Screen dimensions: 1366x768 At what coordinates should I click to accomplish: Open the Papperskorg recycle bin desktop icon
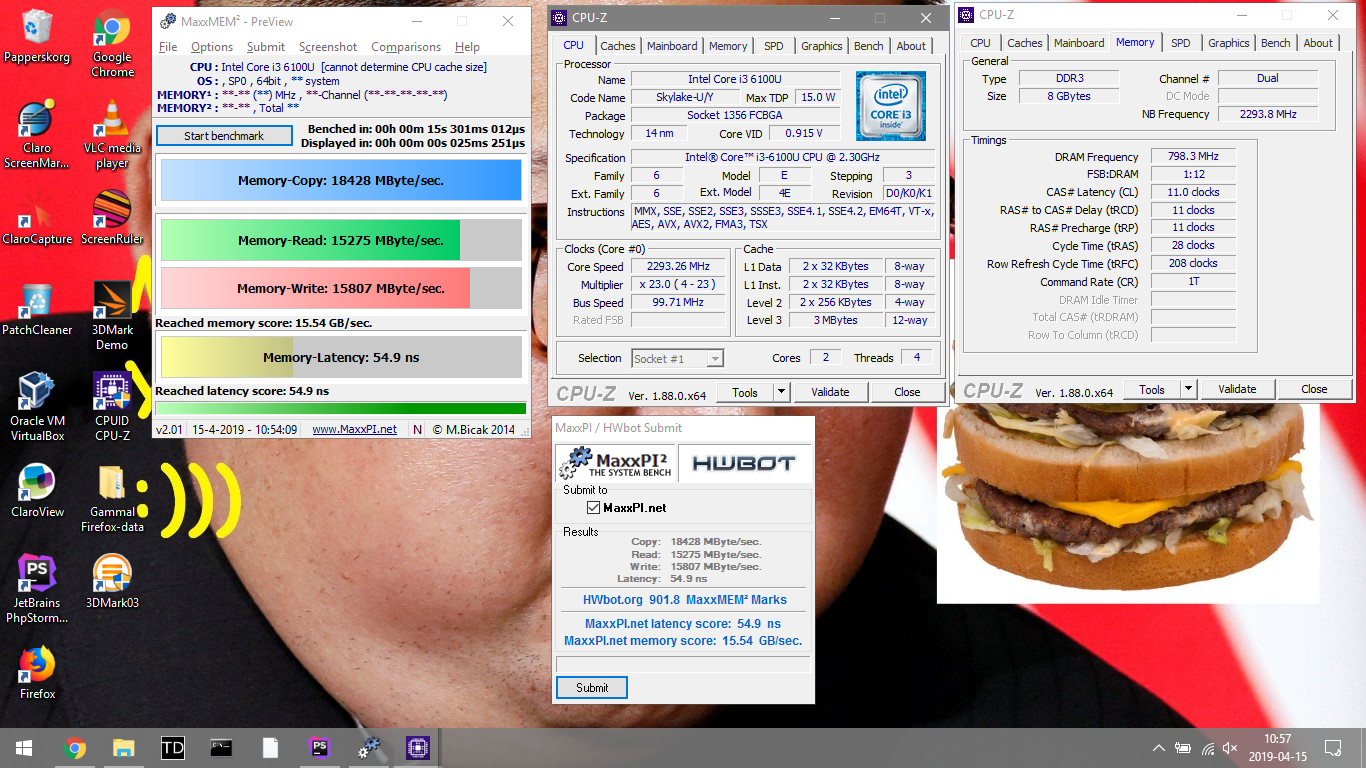pos(37,36)
